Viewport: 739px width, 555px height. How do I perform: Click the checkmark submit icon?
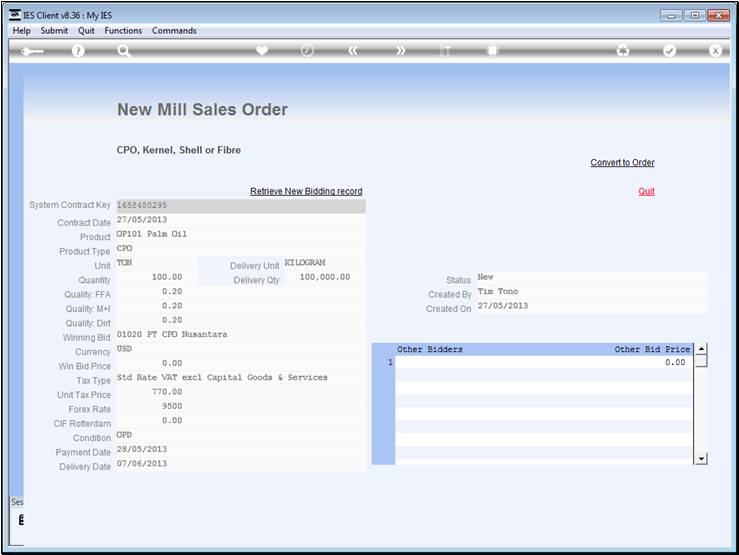coord(669,50)
